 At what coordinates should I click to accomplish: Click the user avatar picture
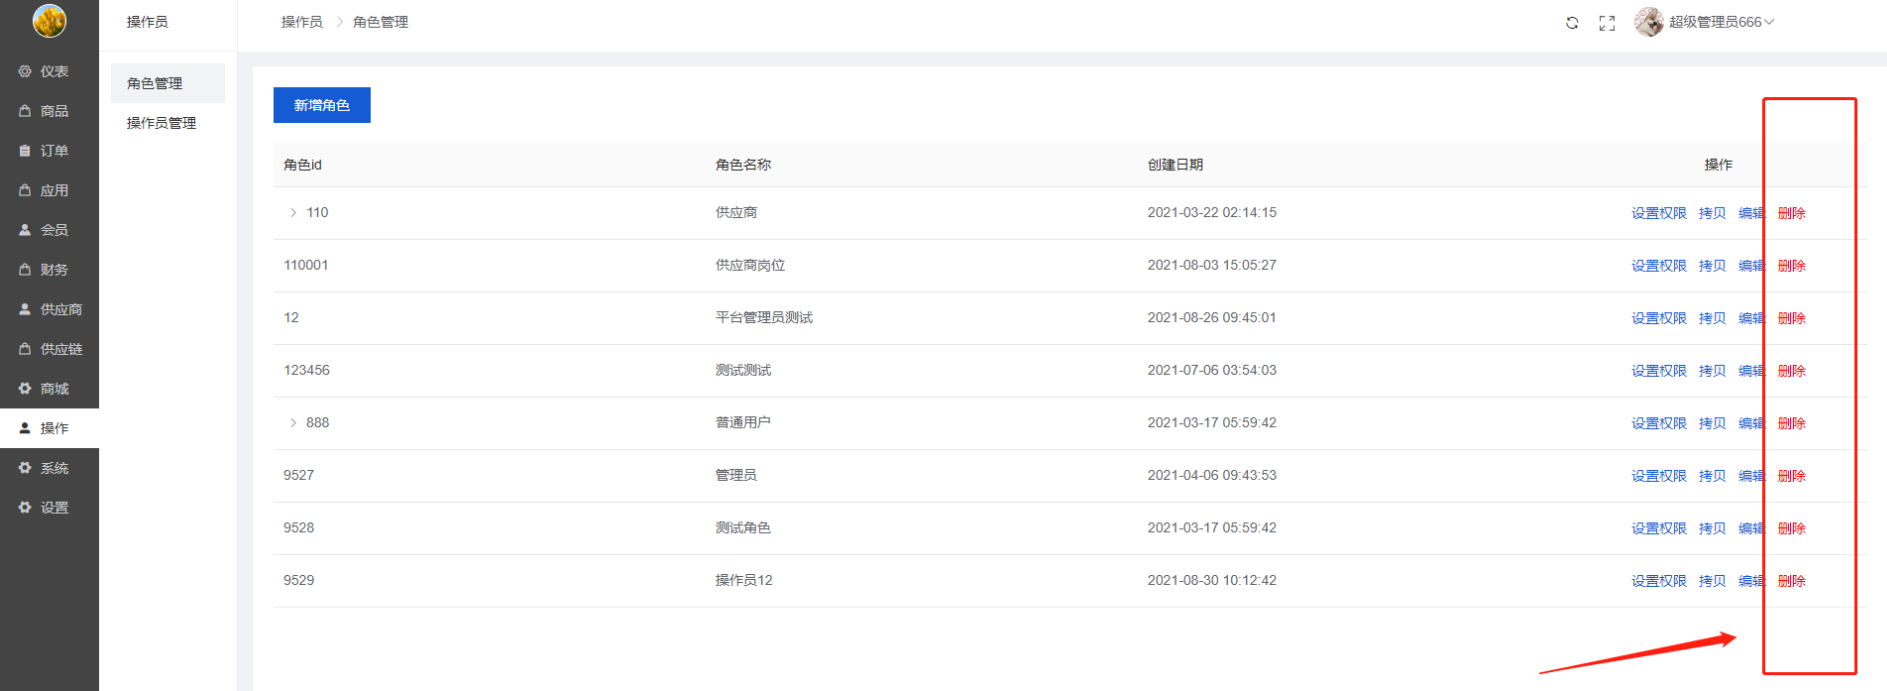(1648, 22)
